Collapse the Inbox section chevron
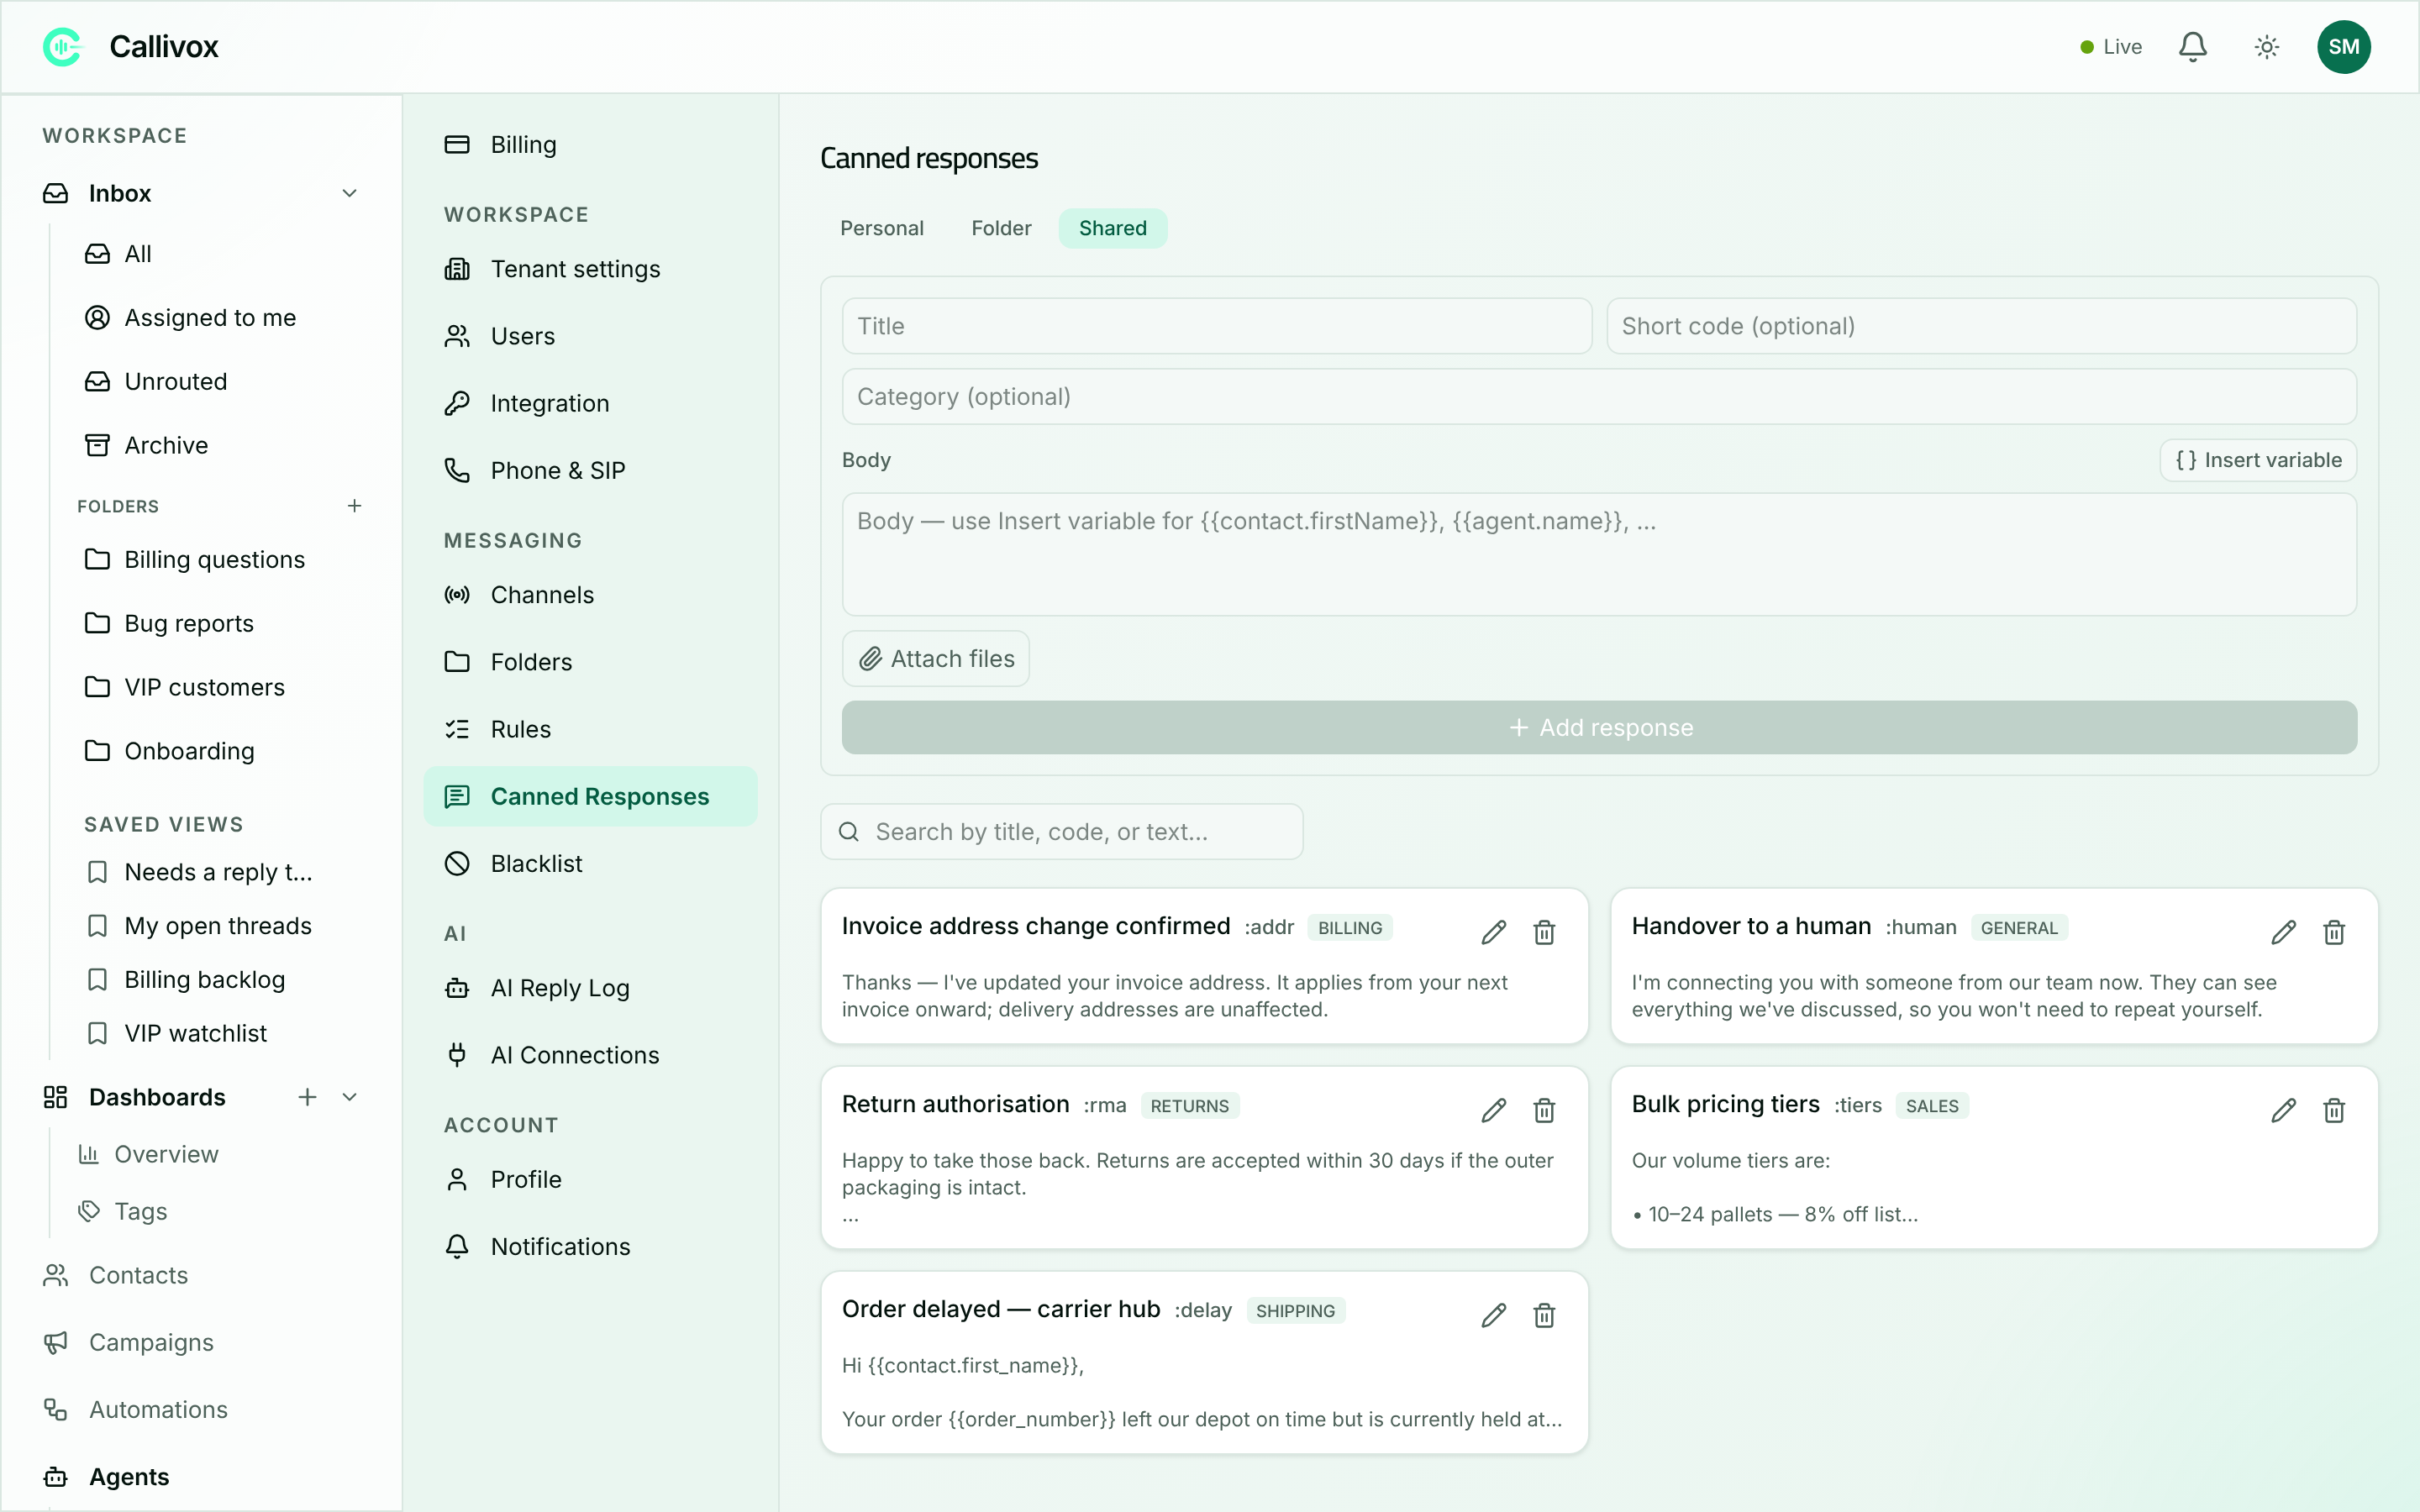Viewport: 2420px width, 1512px height. 349,193
